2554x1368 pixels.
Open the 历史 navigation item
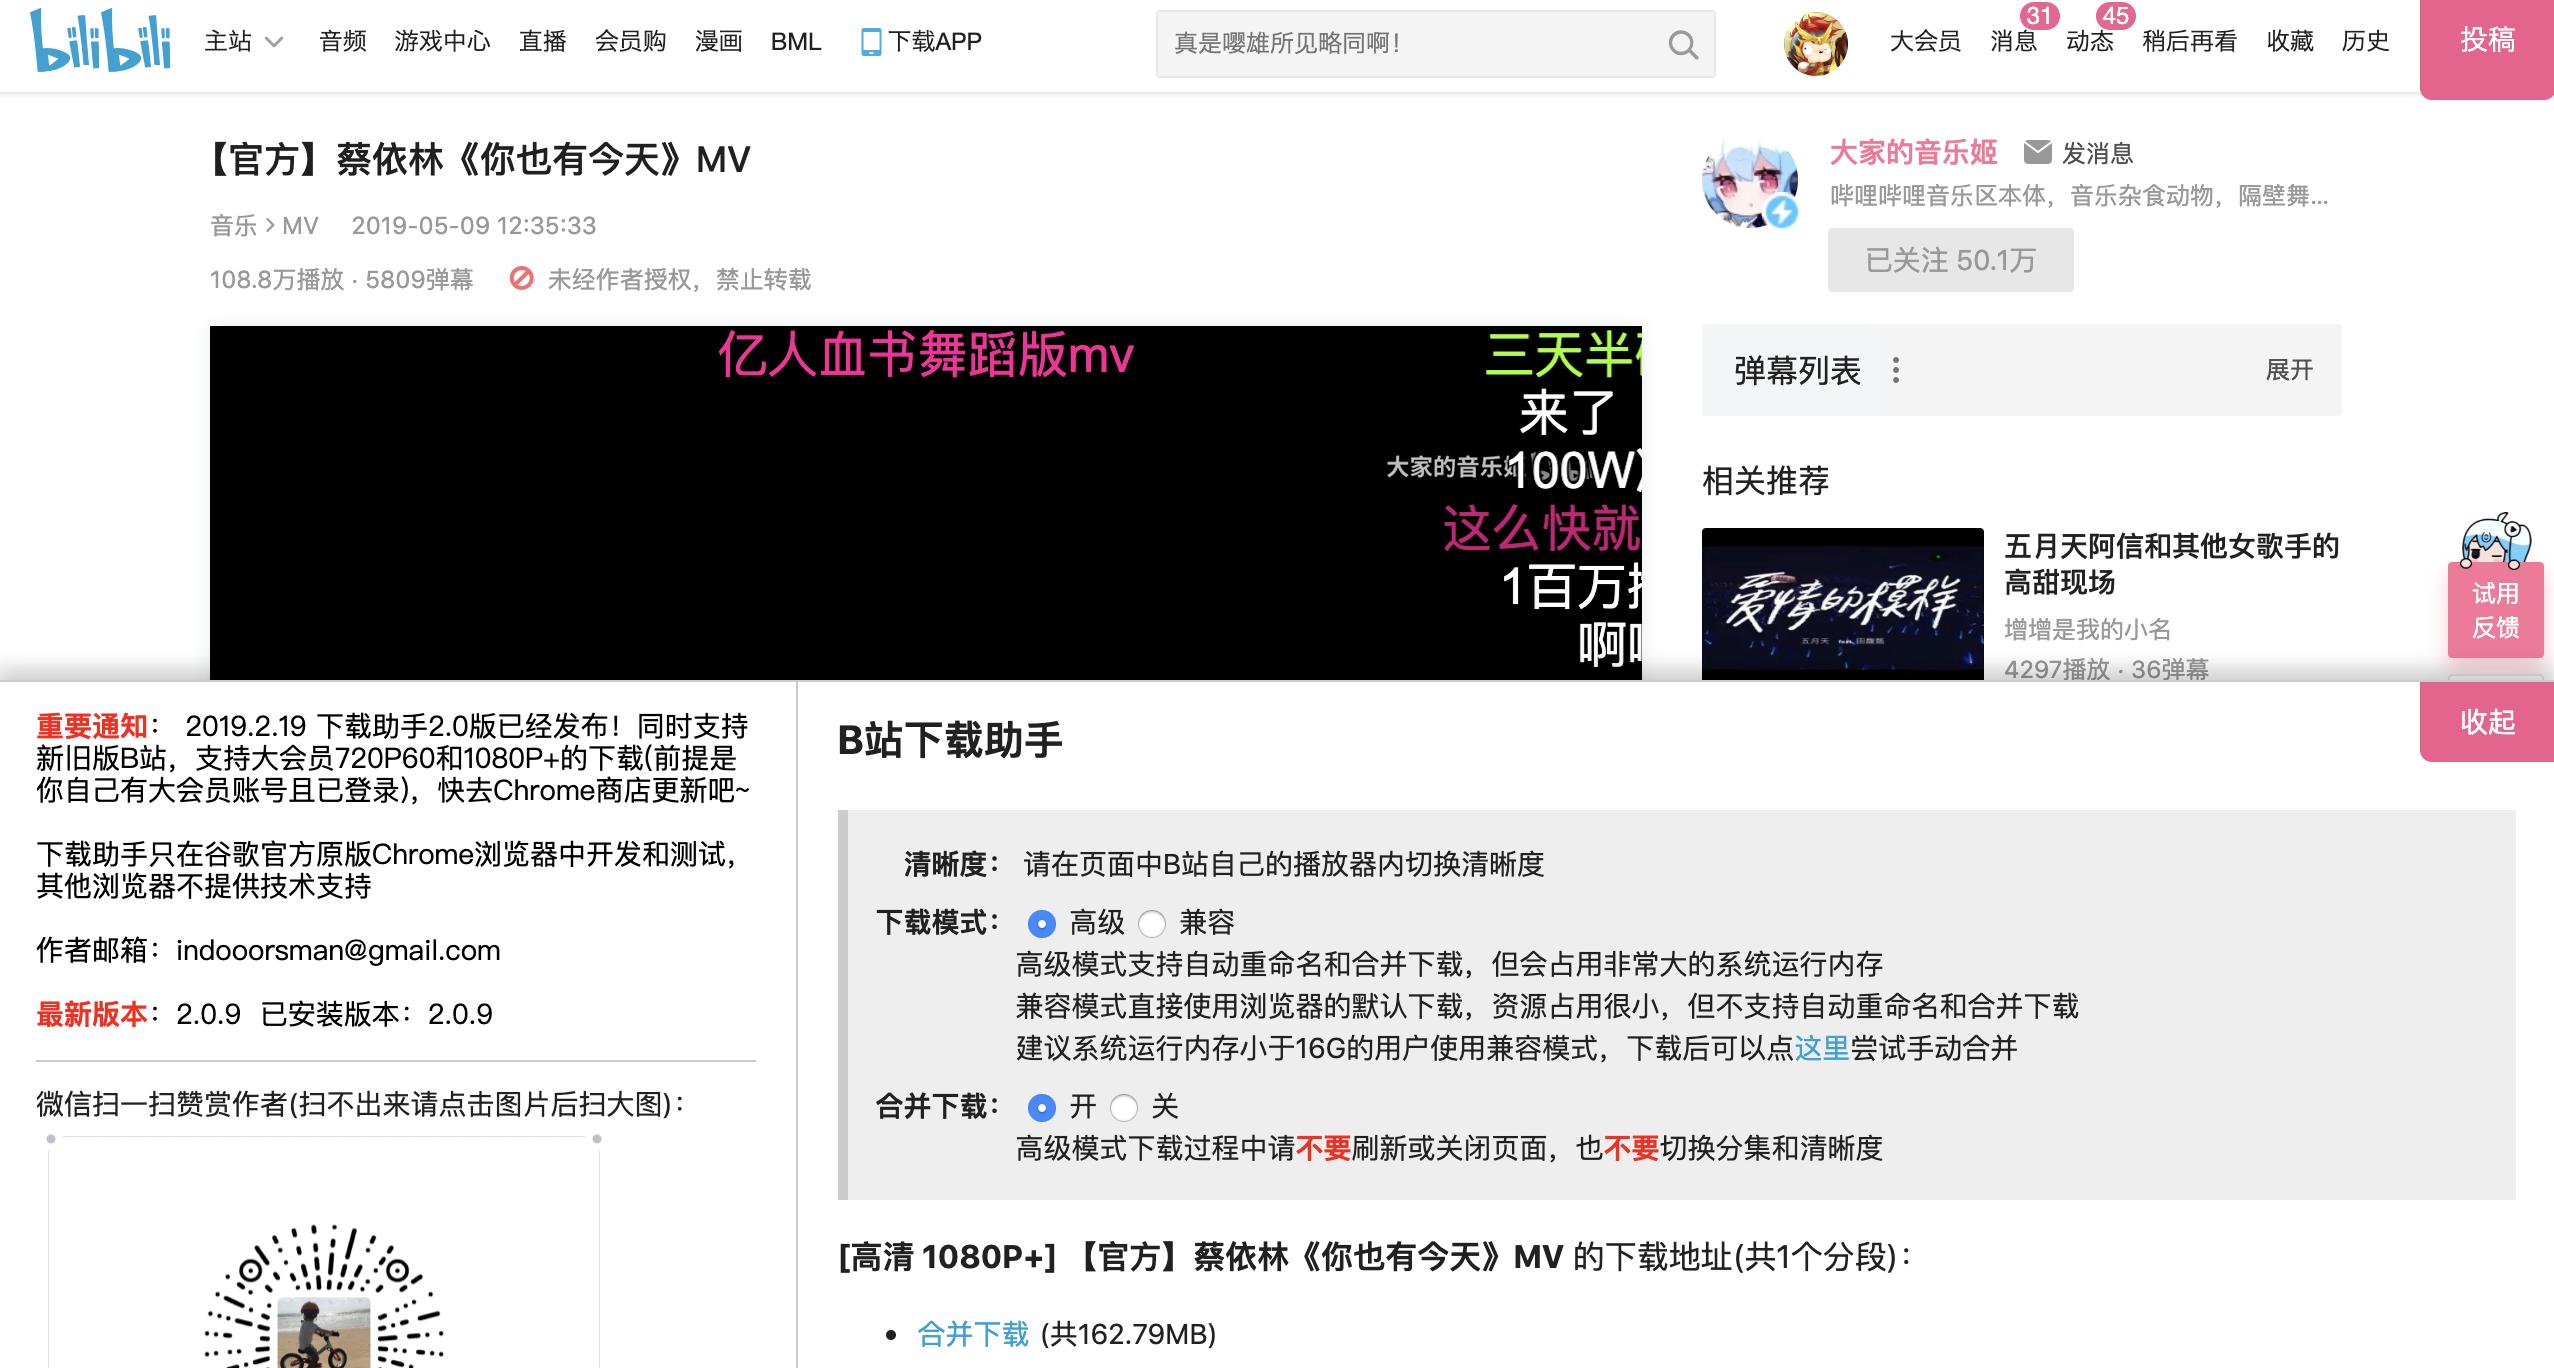point(2366,42)
